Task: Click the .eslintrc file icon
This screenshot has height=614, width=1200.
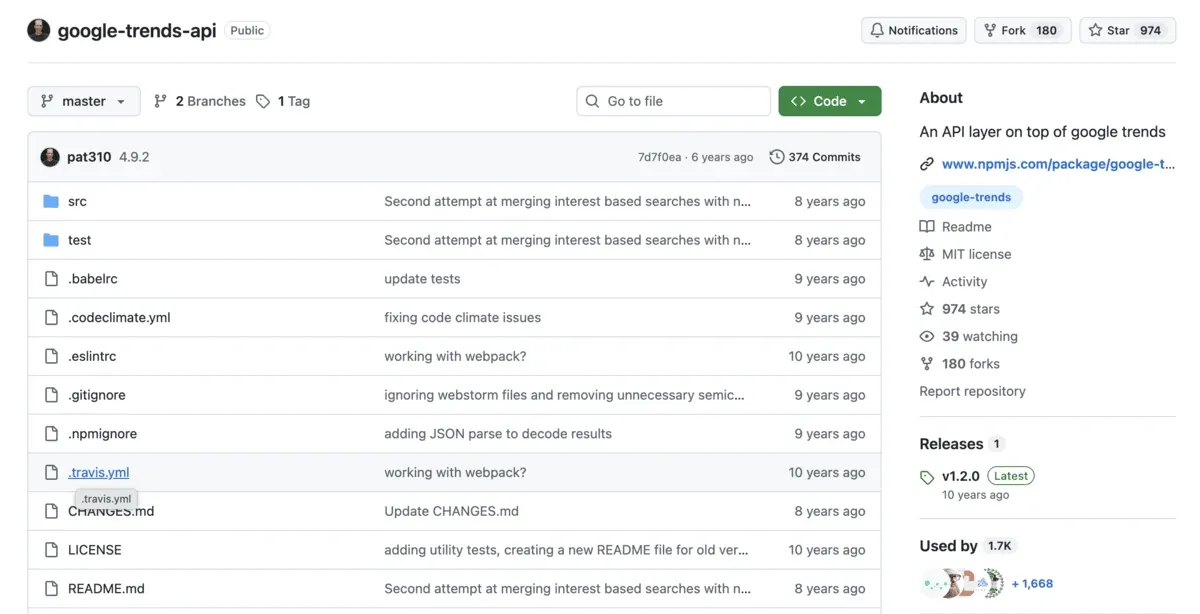Action: (51, 356)
